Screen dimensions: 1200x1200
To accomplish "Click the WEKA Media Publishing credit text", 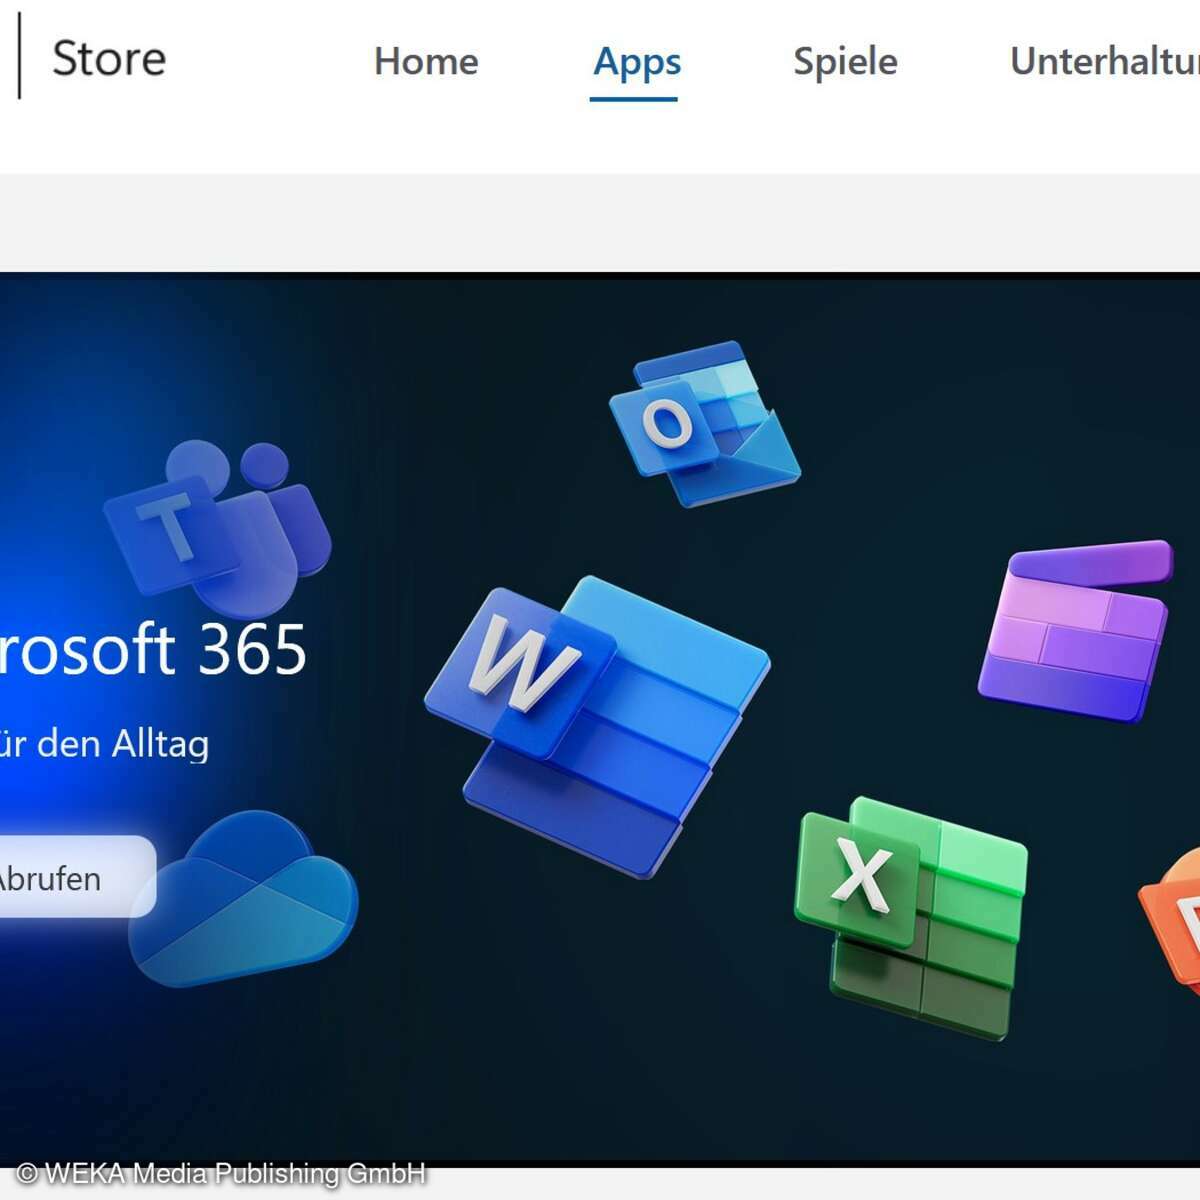I will coord(215,1174).
